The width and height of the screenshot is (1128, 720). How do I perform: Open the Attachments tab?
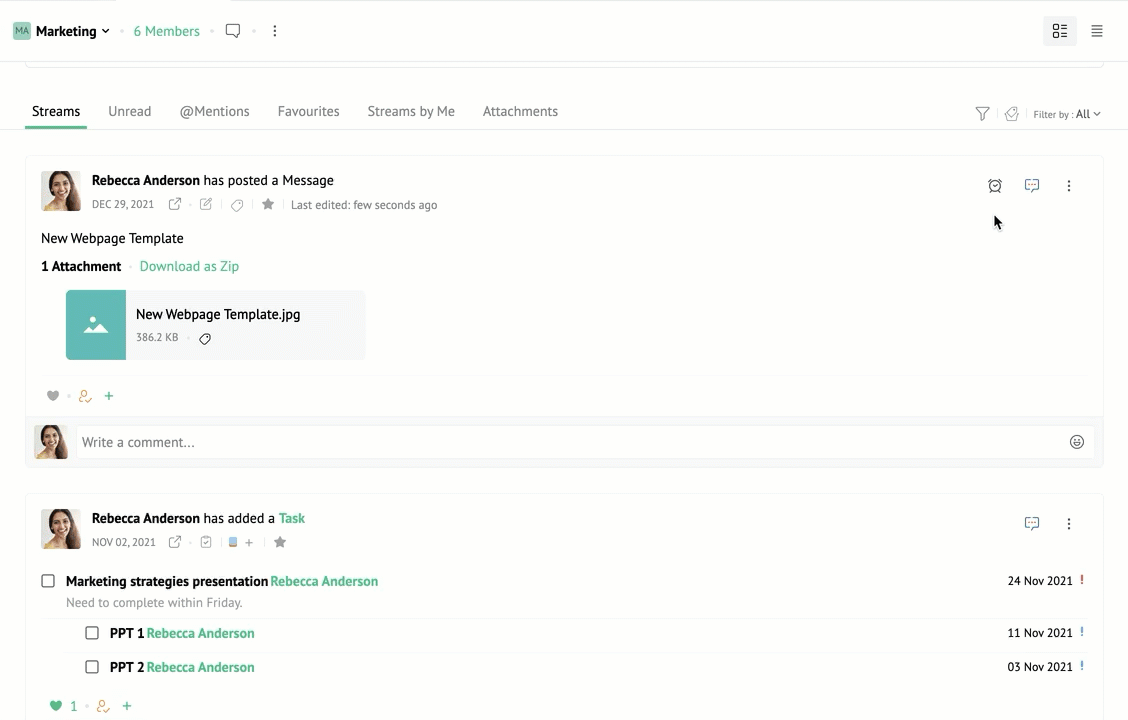click(x=520, y=111)
